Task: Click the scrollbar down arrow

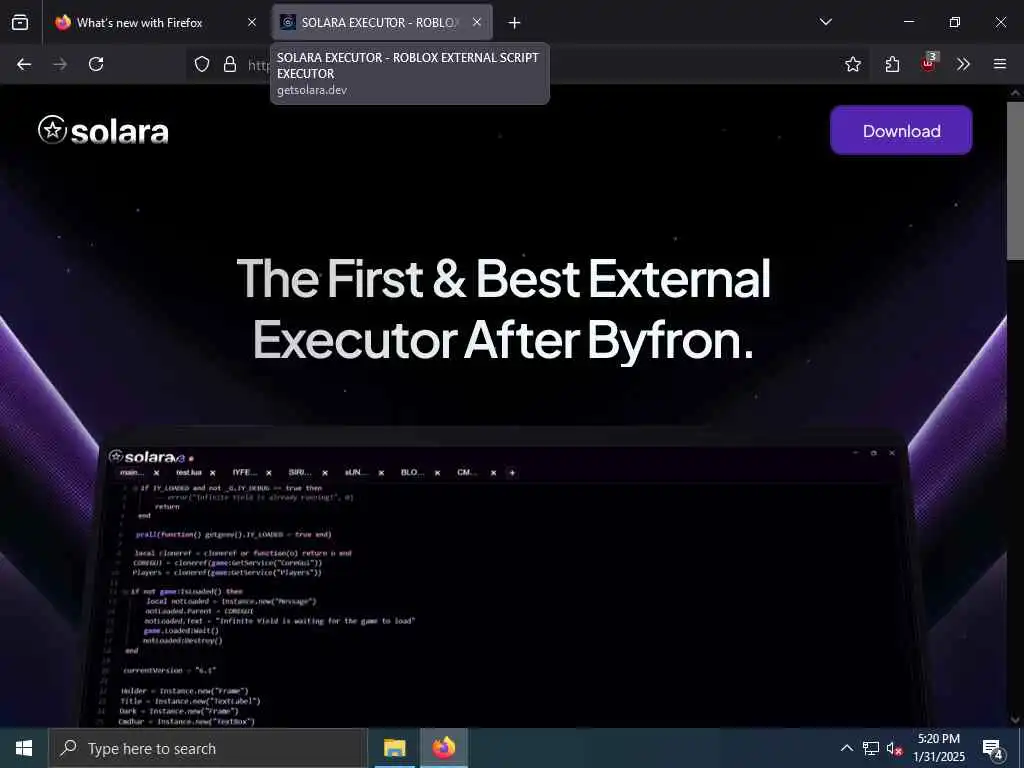Action: pyautogui.click(x=1016, y=719)
